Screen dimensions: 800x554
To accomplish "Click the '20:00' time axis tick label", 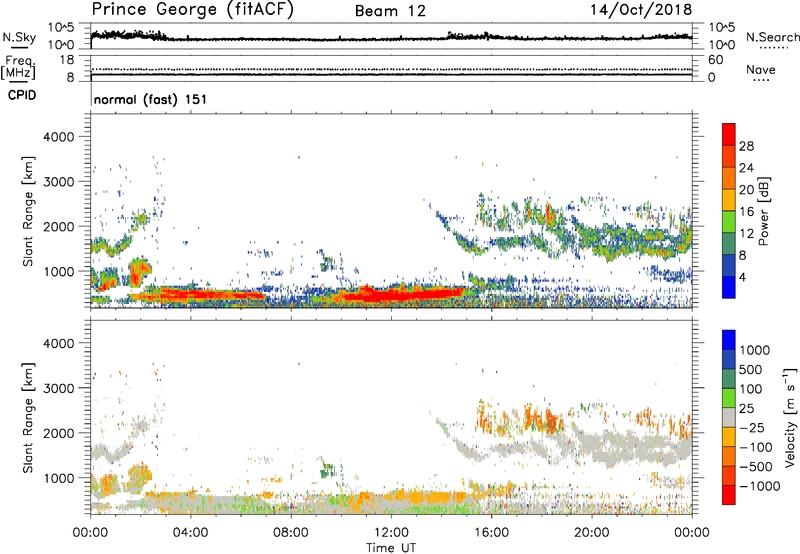I will click(x=591, y=533).
